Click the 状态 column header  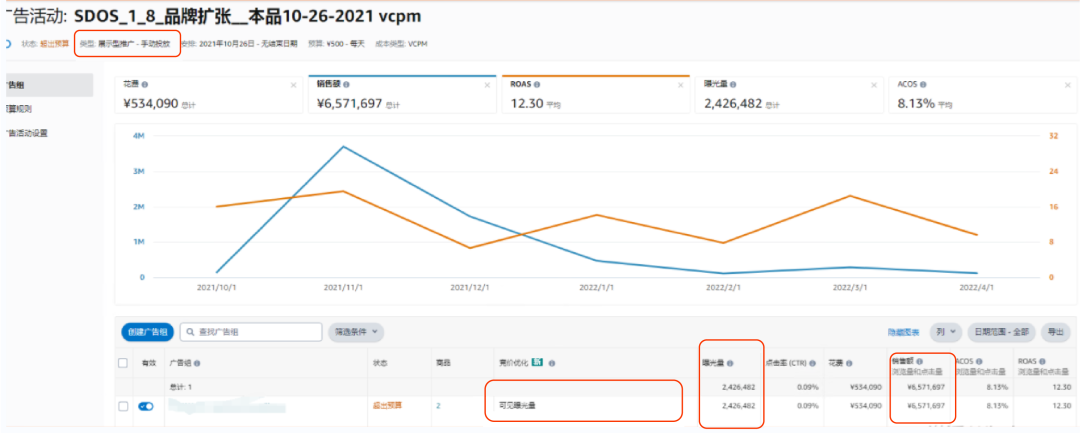(380, 363)
